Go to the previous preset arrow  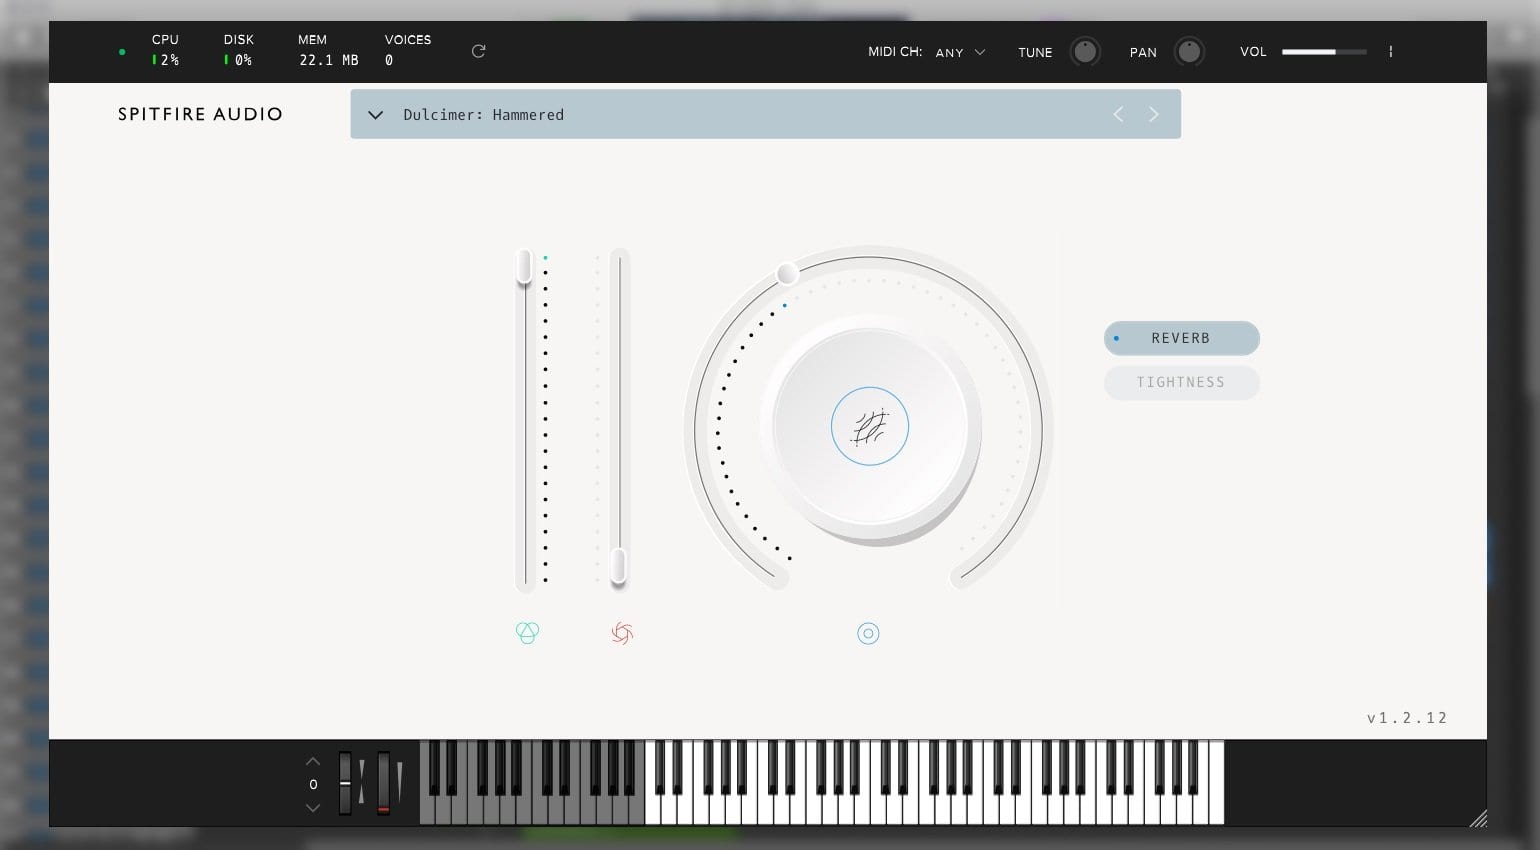pos(1118,114)
